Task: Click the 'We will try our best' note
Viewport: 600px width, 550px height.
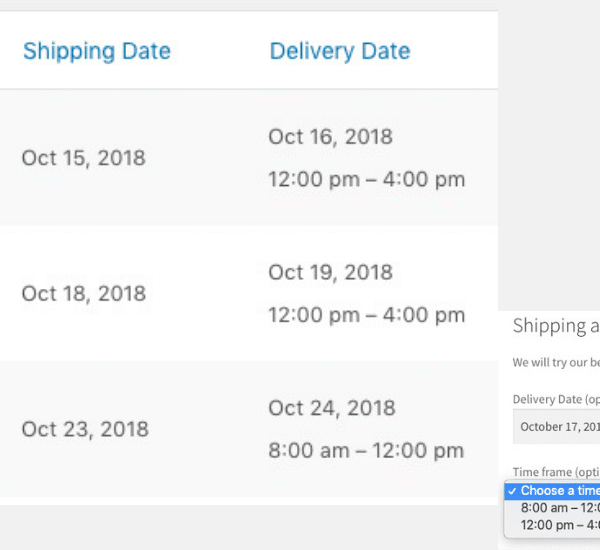Action: point(556,362)
